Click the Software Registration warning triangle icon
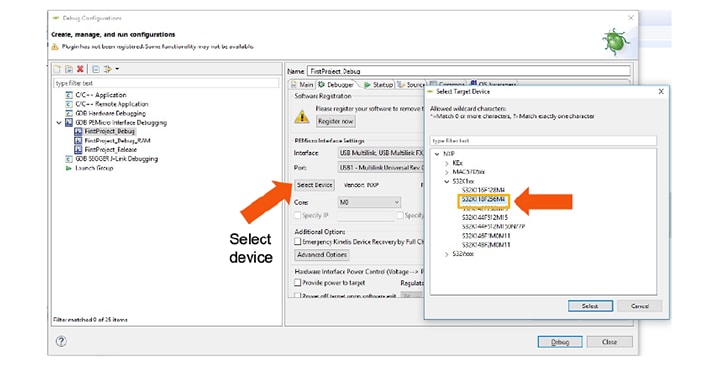The height and width of the screenshot is (365, 720). coord(302,117)
